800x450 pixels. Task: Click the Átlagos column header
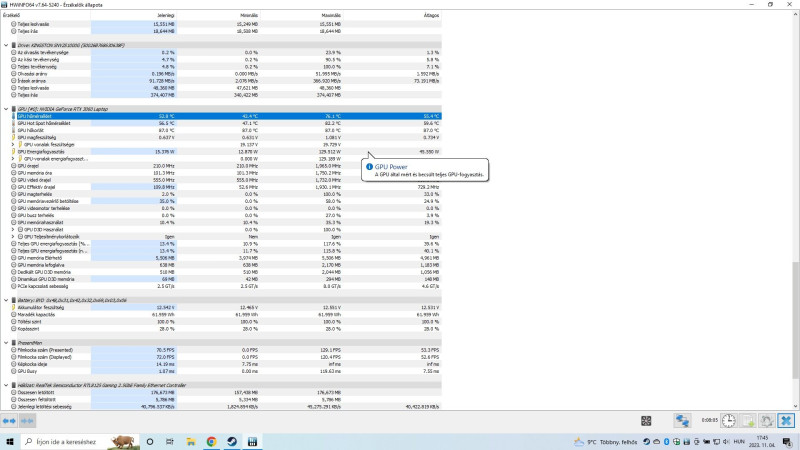392,15
